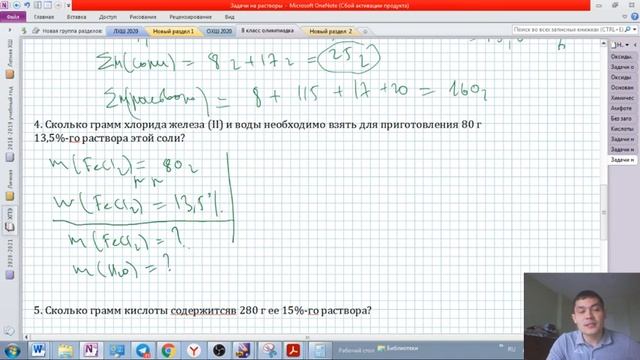Open the Амфоте page in the list

[x=622, y=109]
